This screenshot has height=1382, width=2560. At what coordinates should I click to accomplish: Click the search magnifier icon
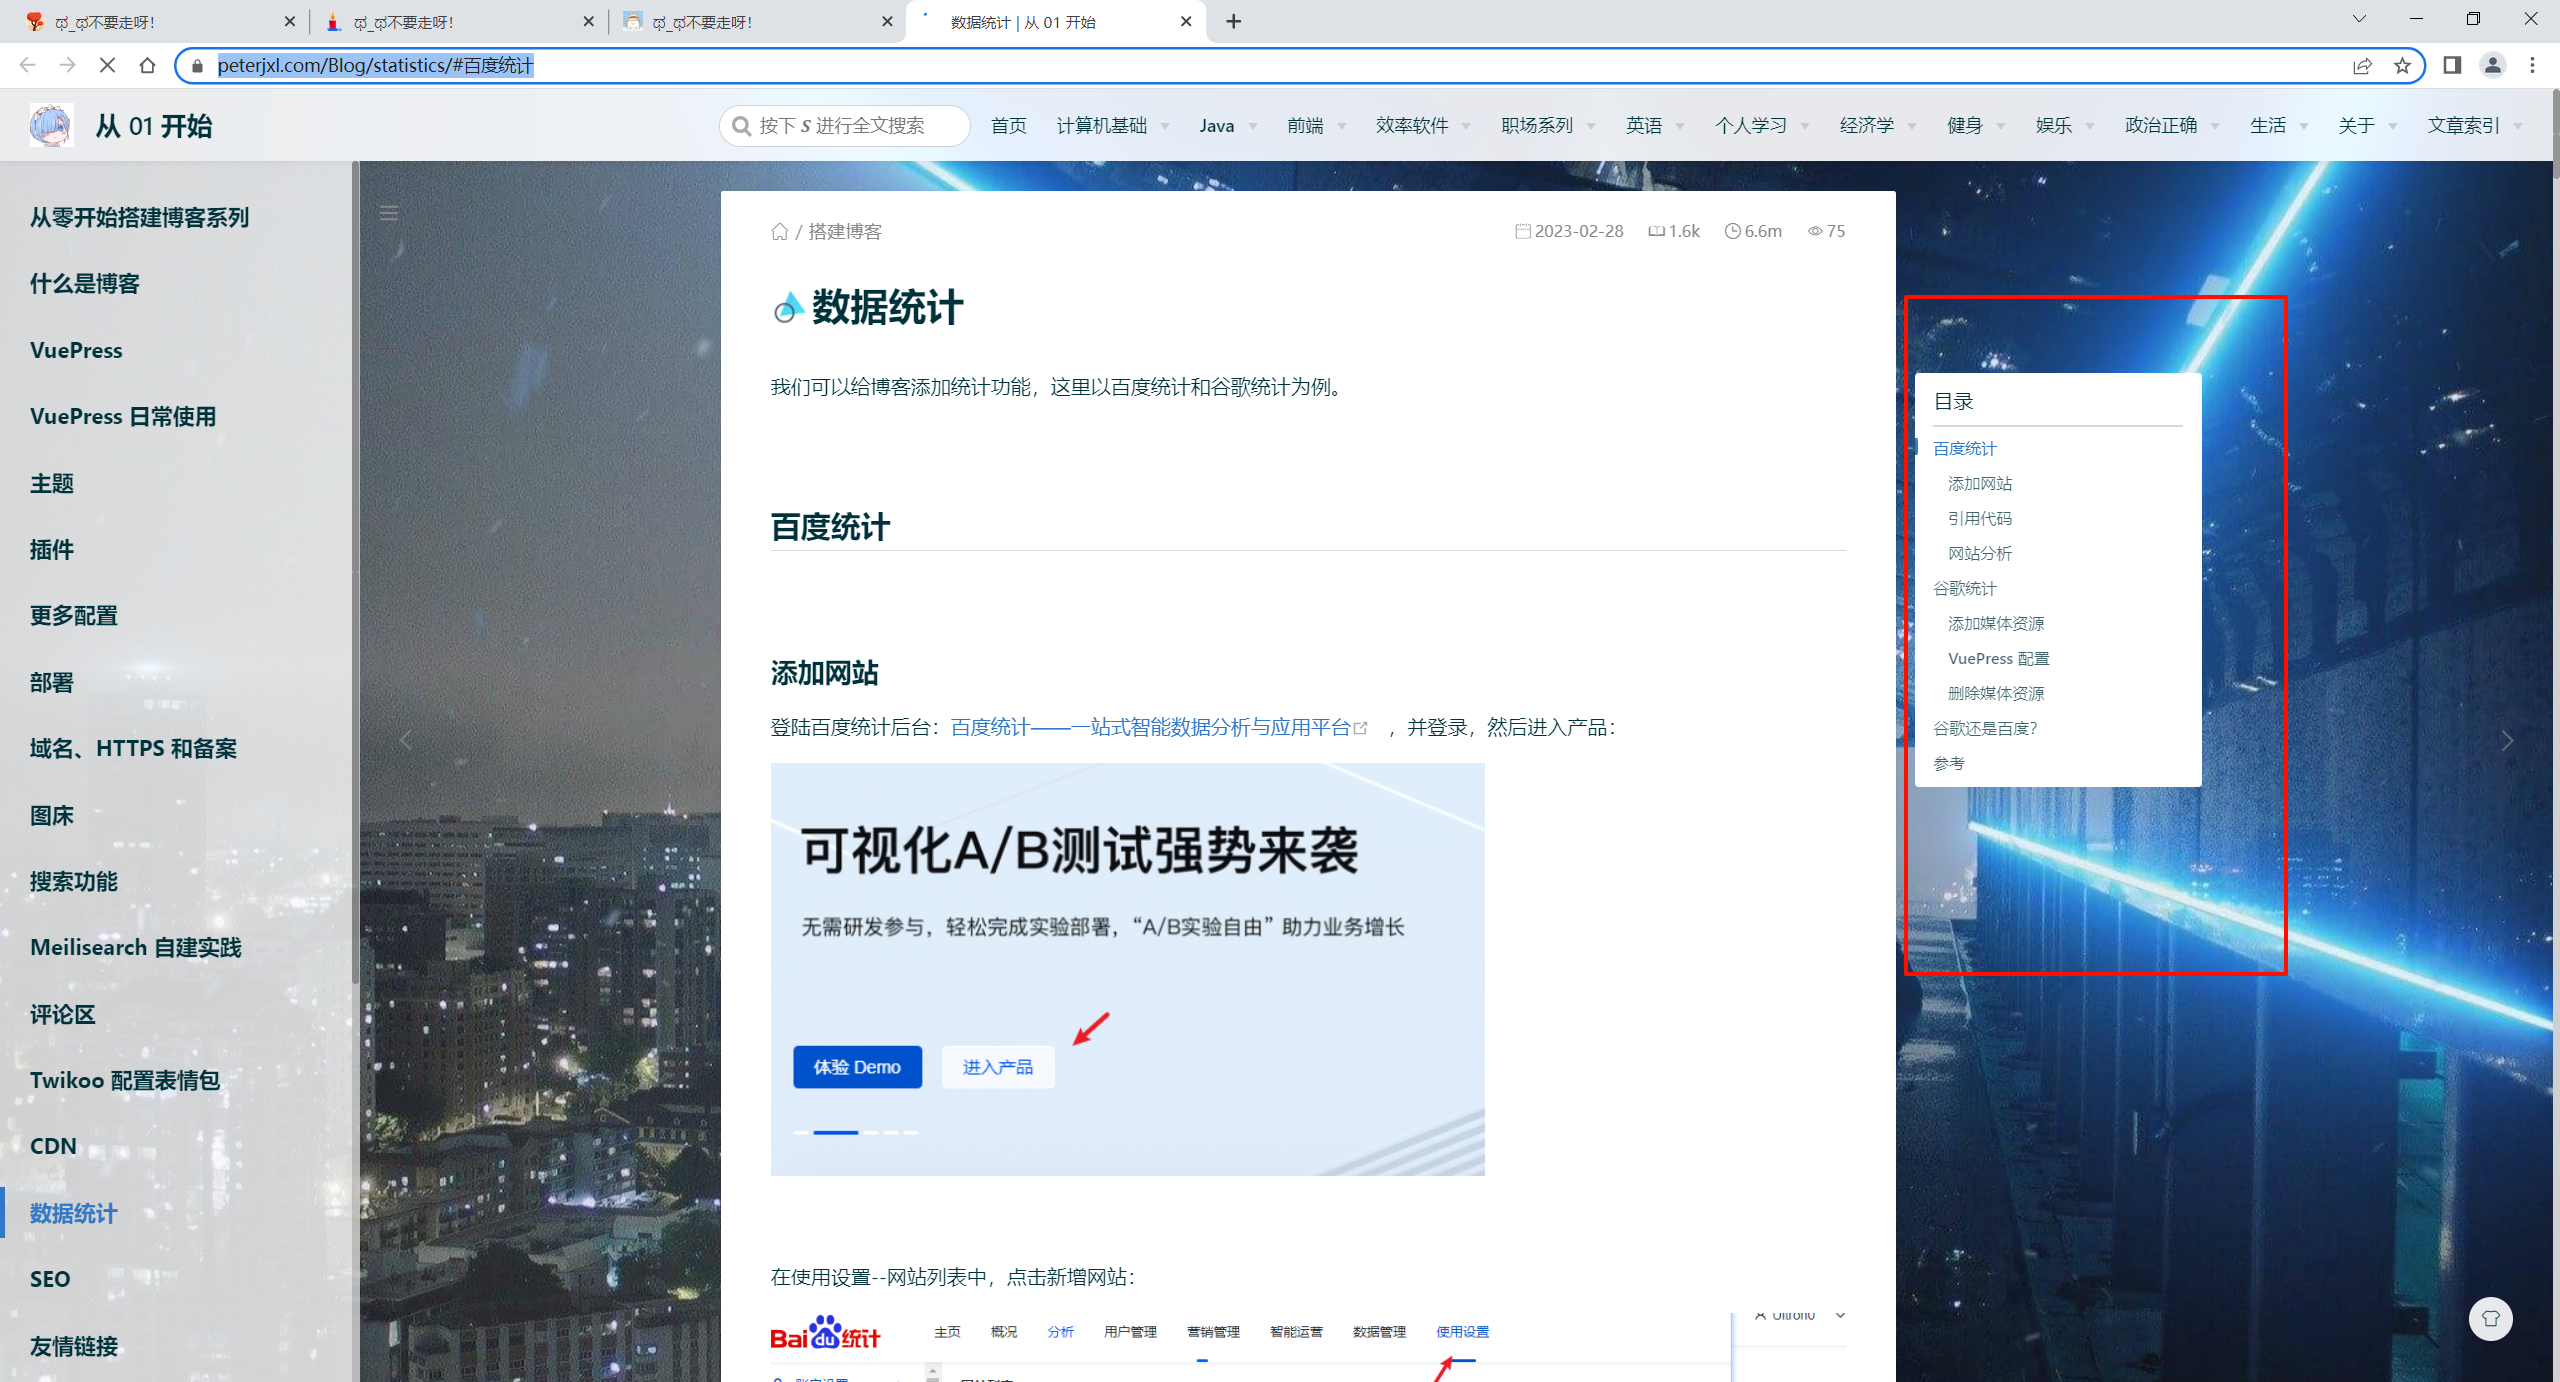[741, 126]
